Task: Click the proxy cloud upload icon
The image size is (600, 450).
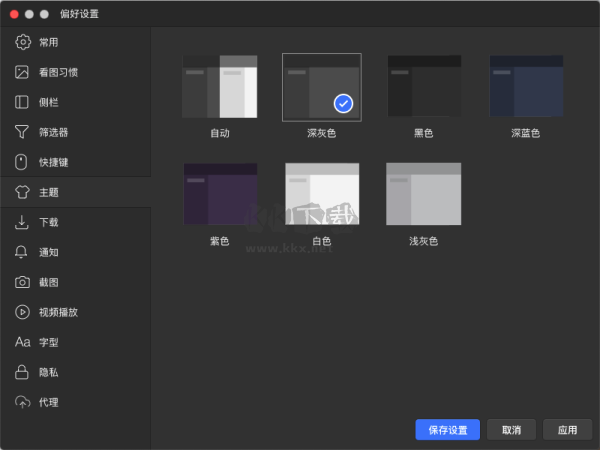Action: [x=22, y=402]
